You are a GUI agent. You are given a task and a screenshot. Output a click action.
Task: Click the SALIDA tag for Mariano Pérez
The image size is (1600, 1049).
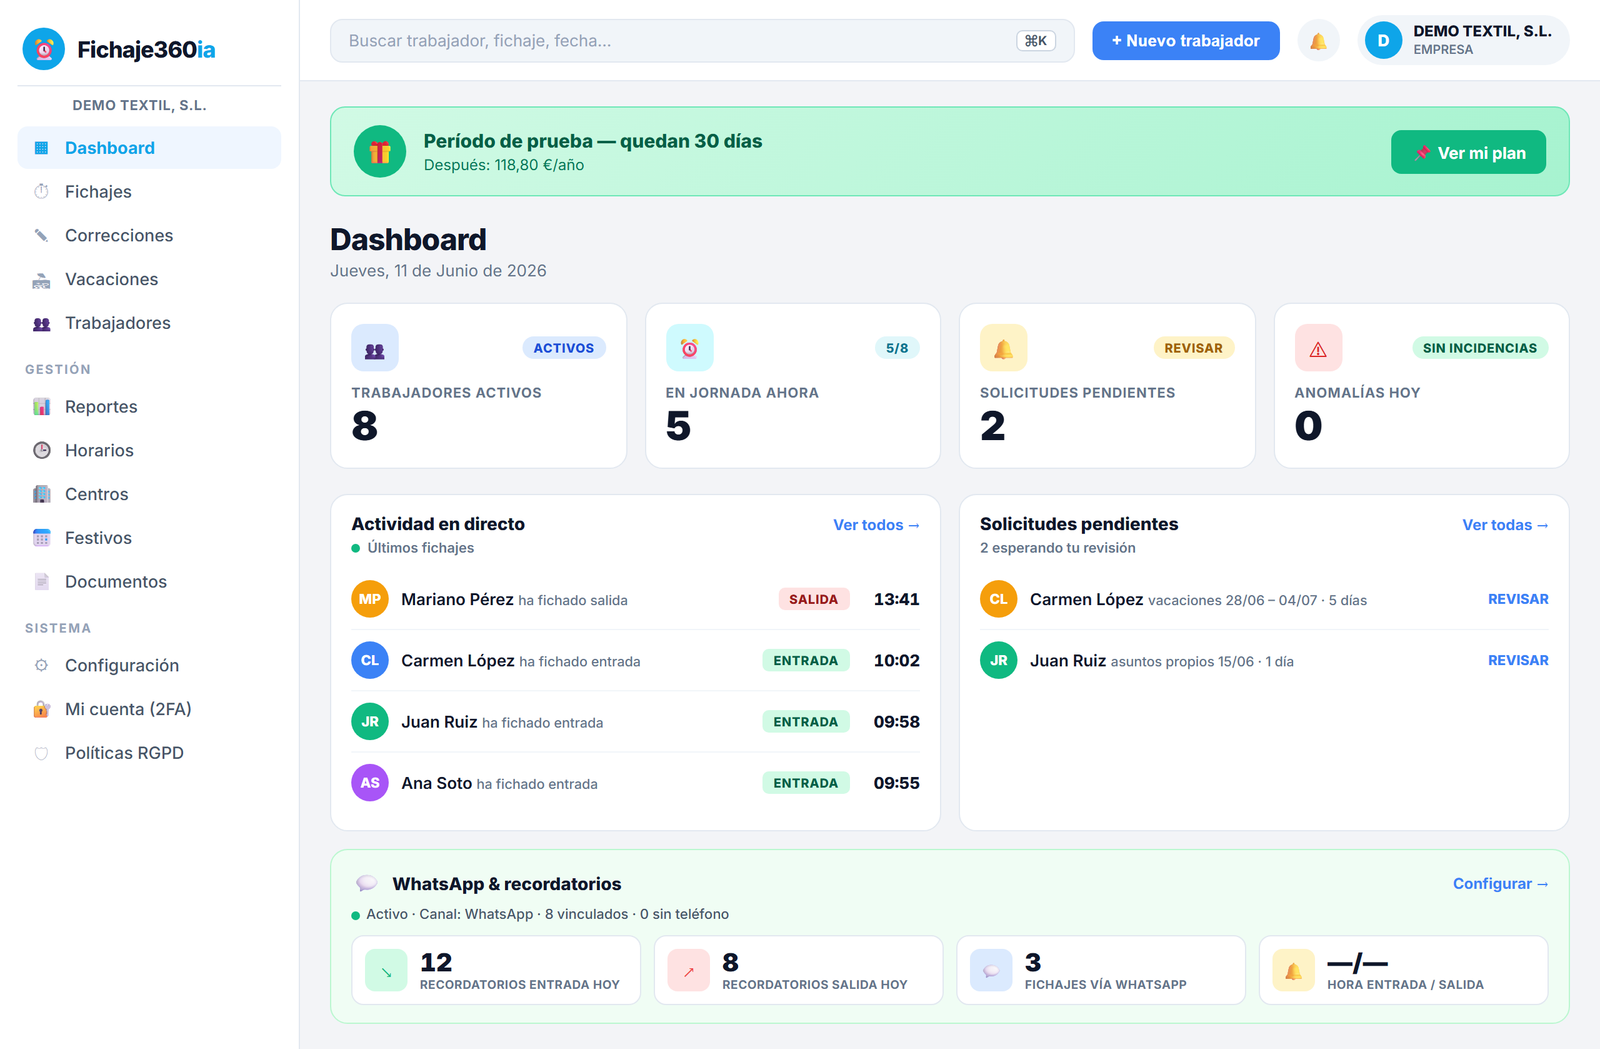pyautogui.click(x=813, y=599)
